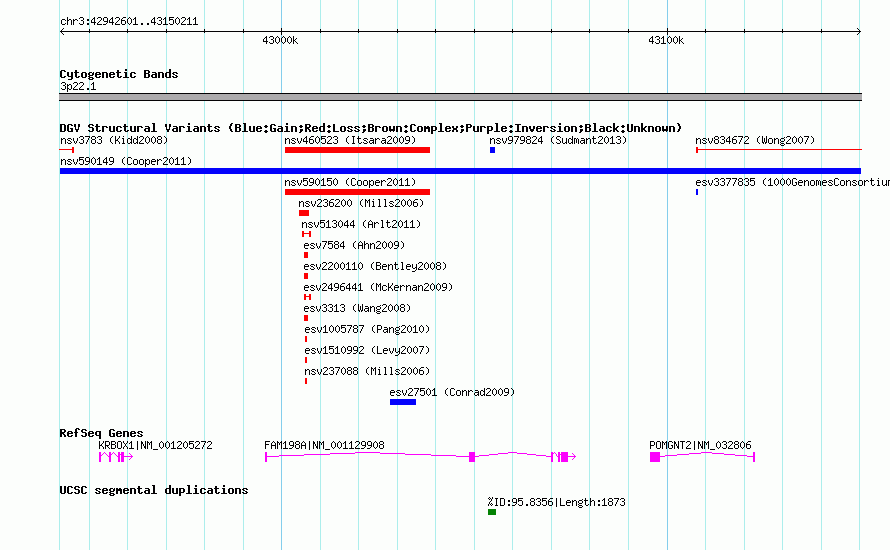890x550 pixels.
Task: Open the esv1005787 (Pang2010) label
Action: tap(367, 329)
